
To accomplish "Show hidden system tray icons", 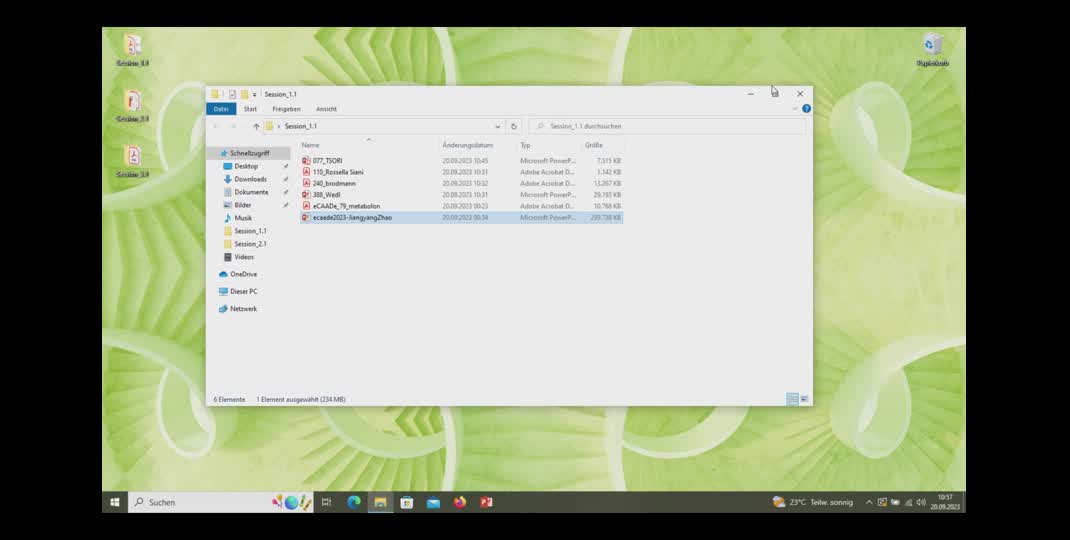I will (x=869, y=502).
